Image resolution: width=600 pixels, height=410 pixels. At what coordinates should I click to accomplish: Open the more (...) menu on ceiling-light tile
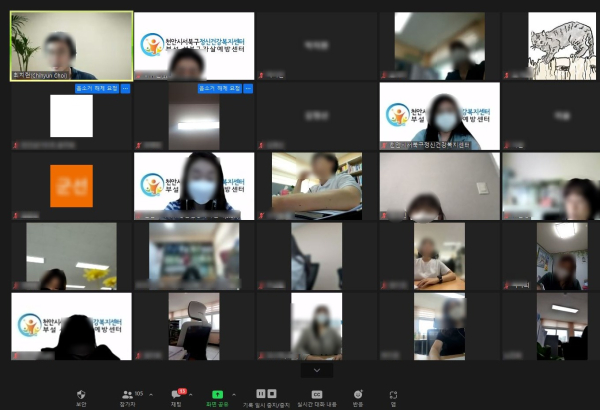click(249, 89)
